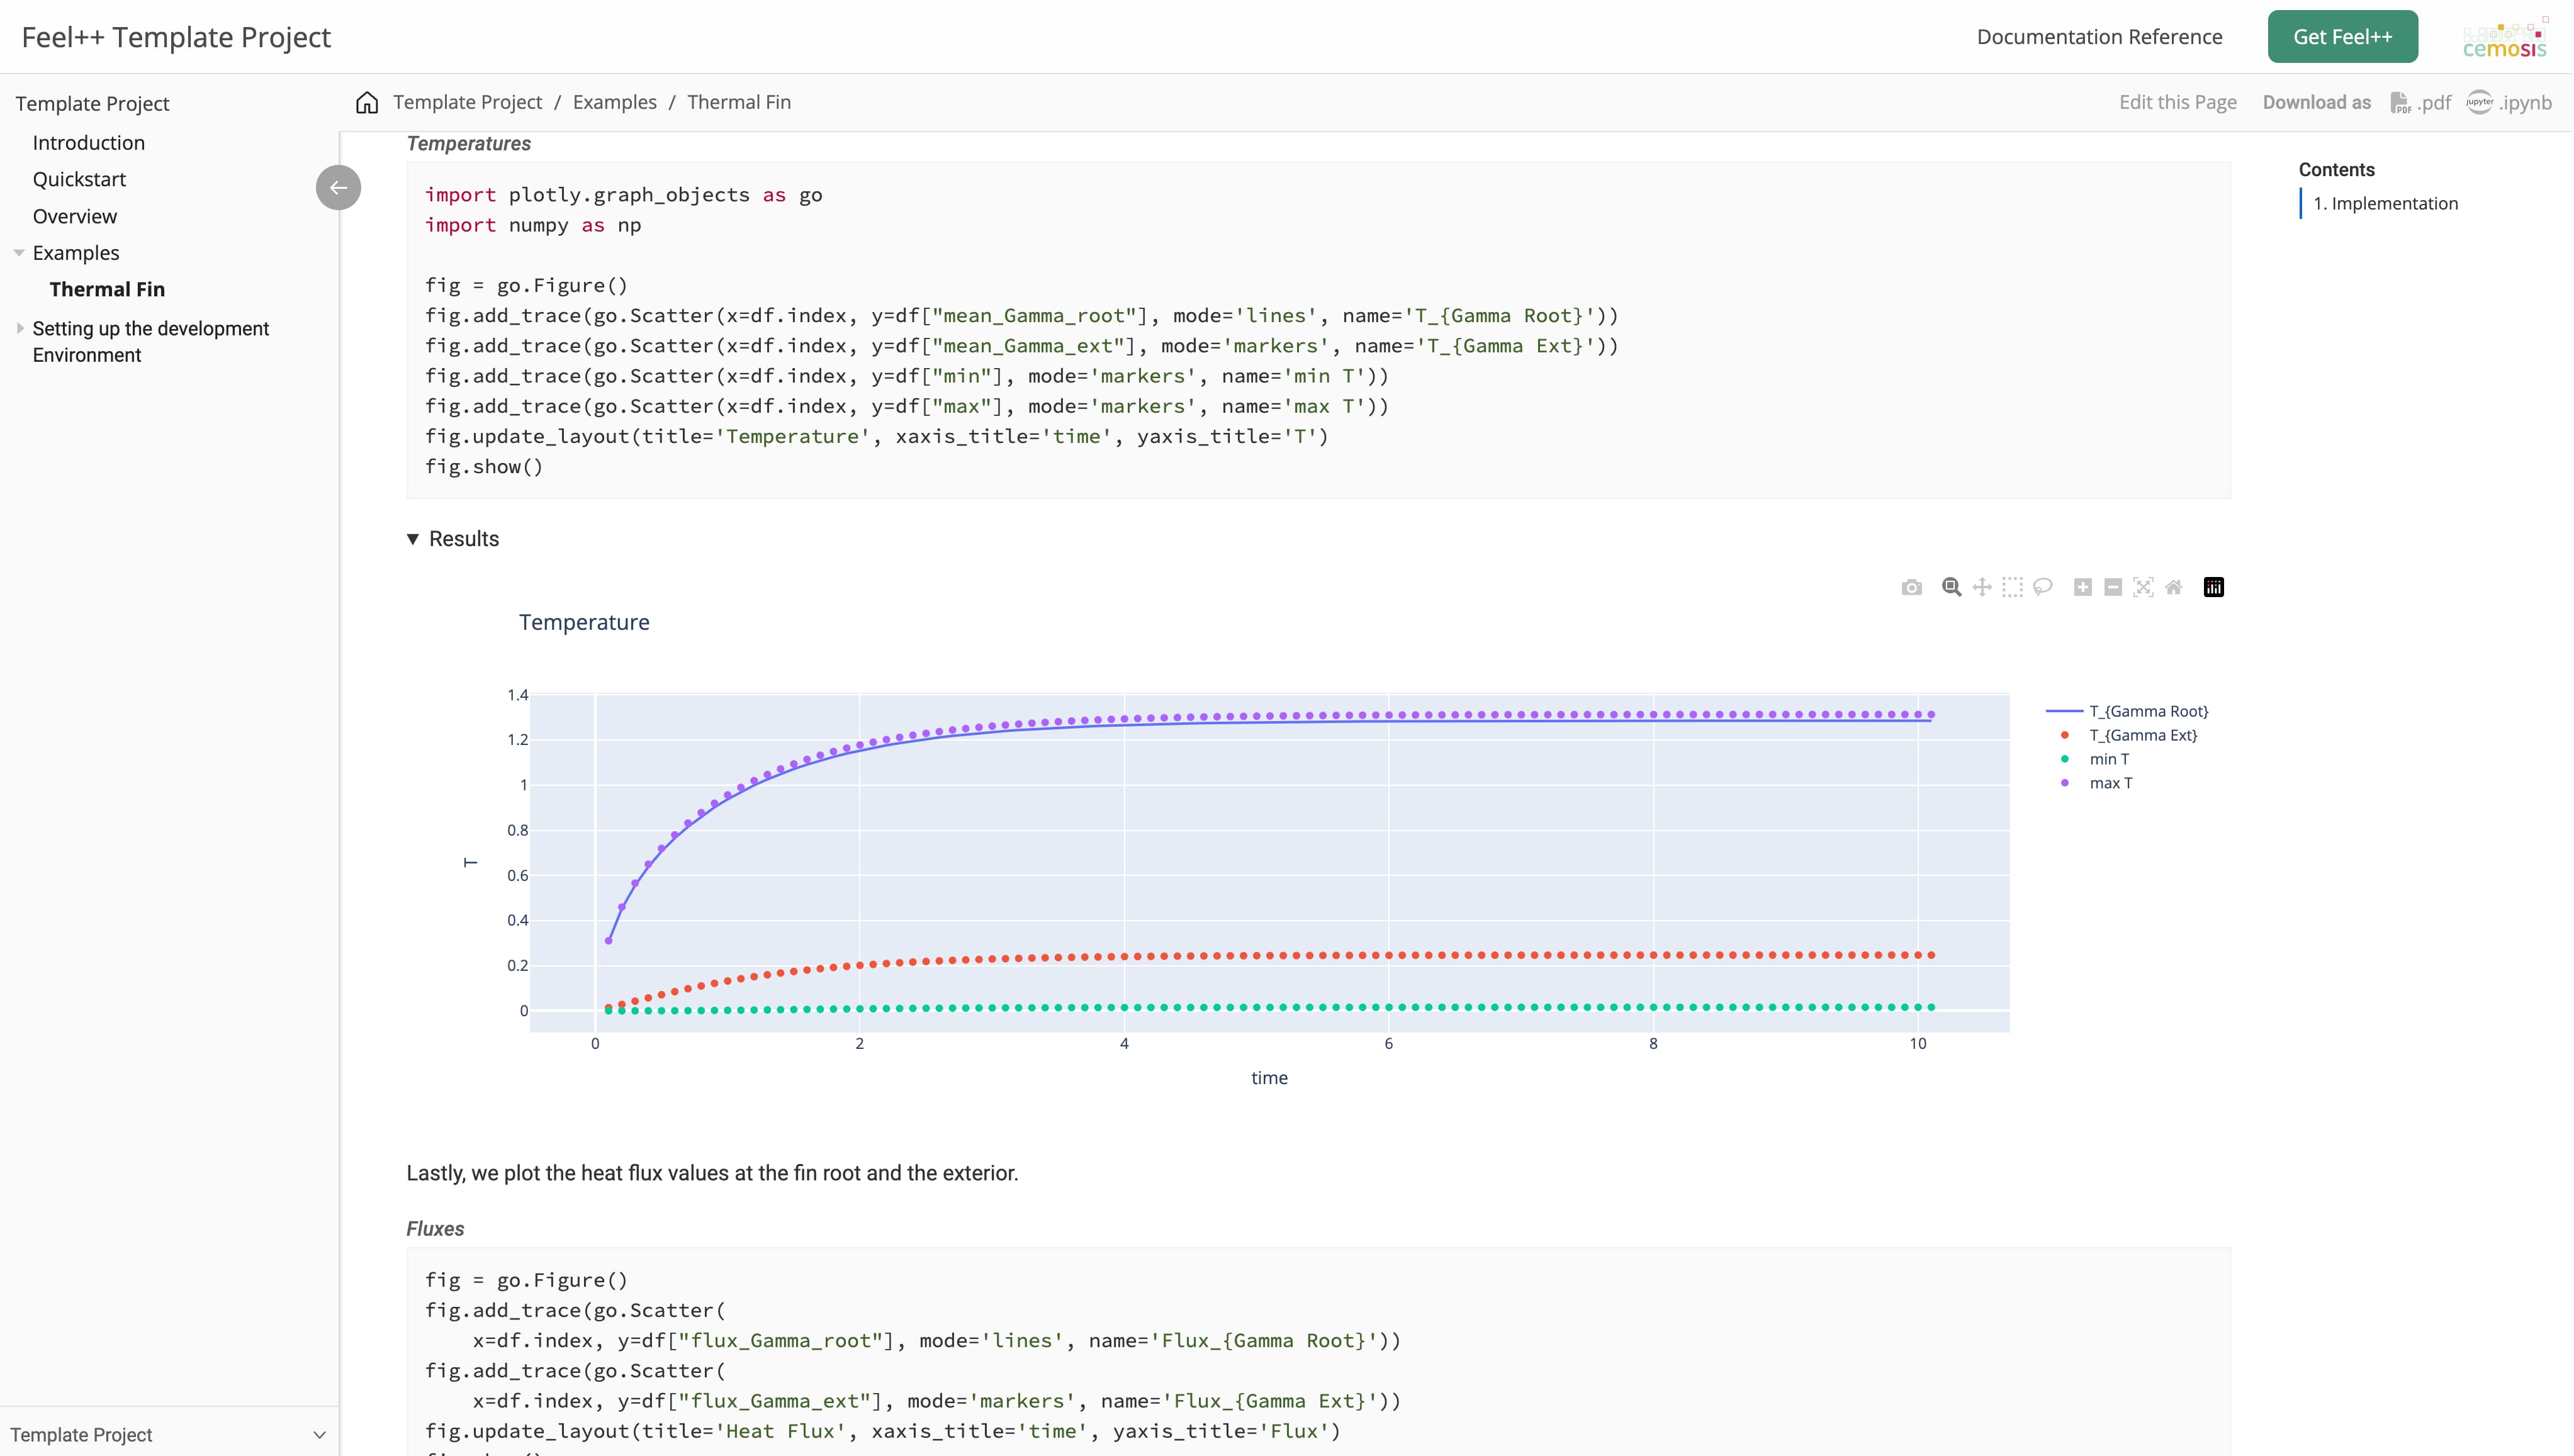Open the Template Project version dropdown
The image size is (2574, 1456).
pos(169,1434)
